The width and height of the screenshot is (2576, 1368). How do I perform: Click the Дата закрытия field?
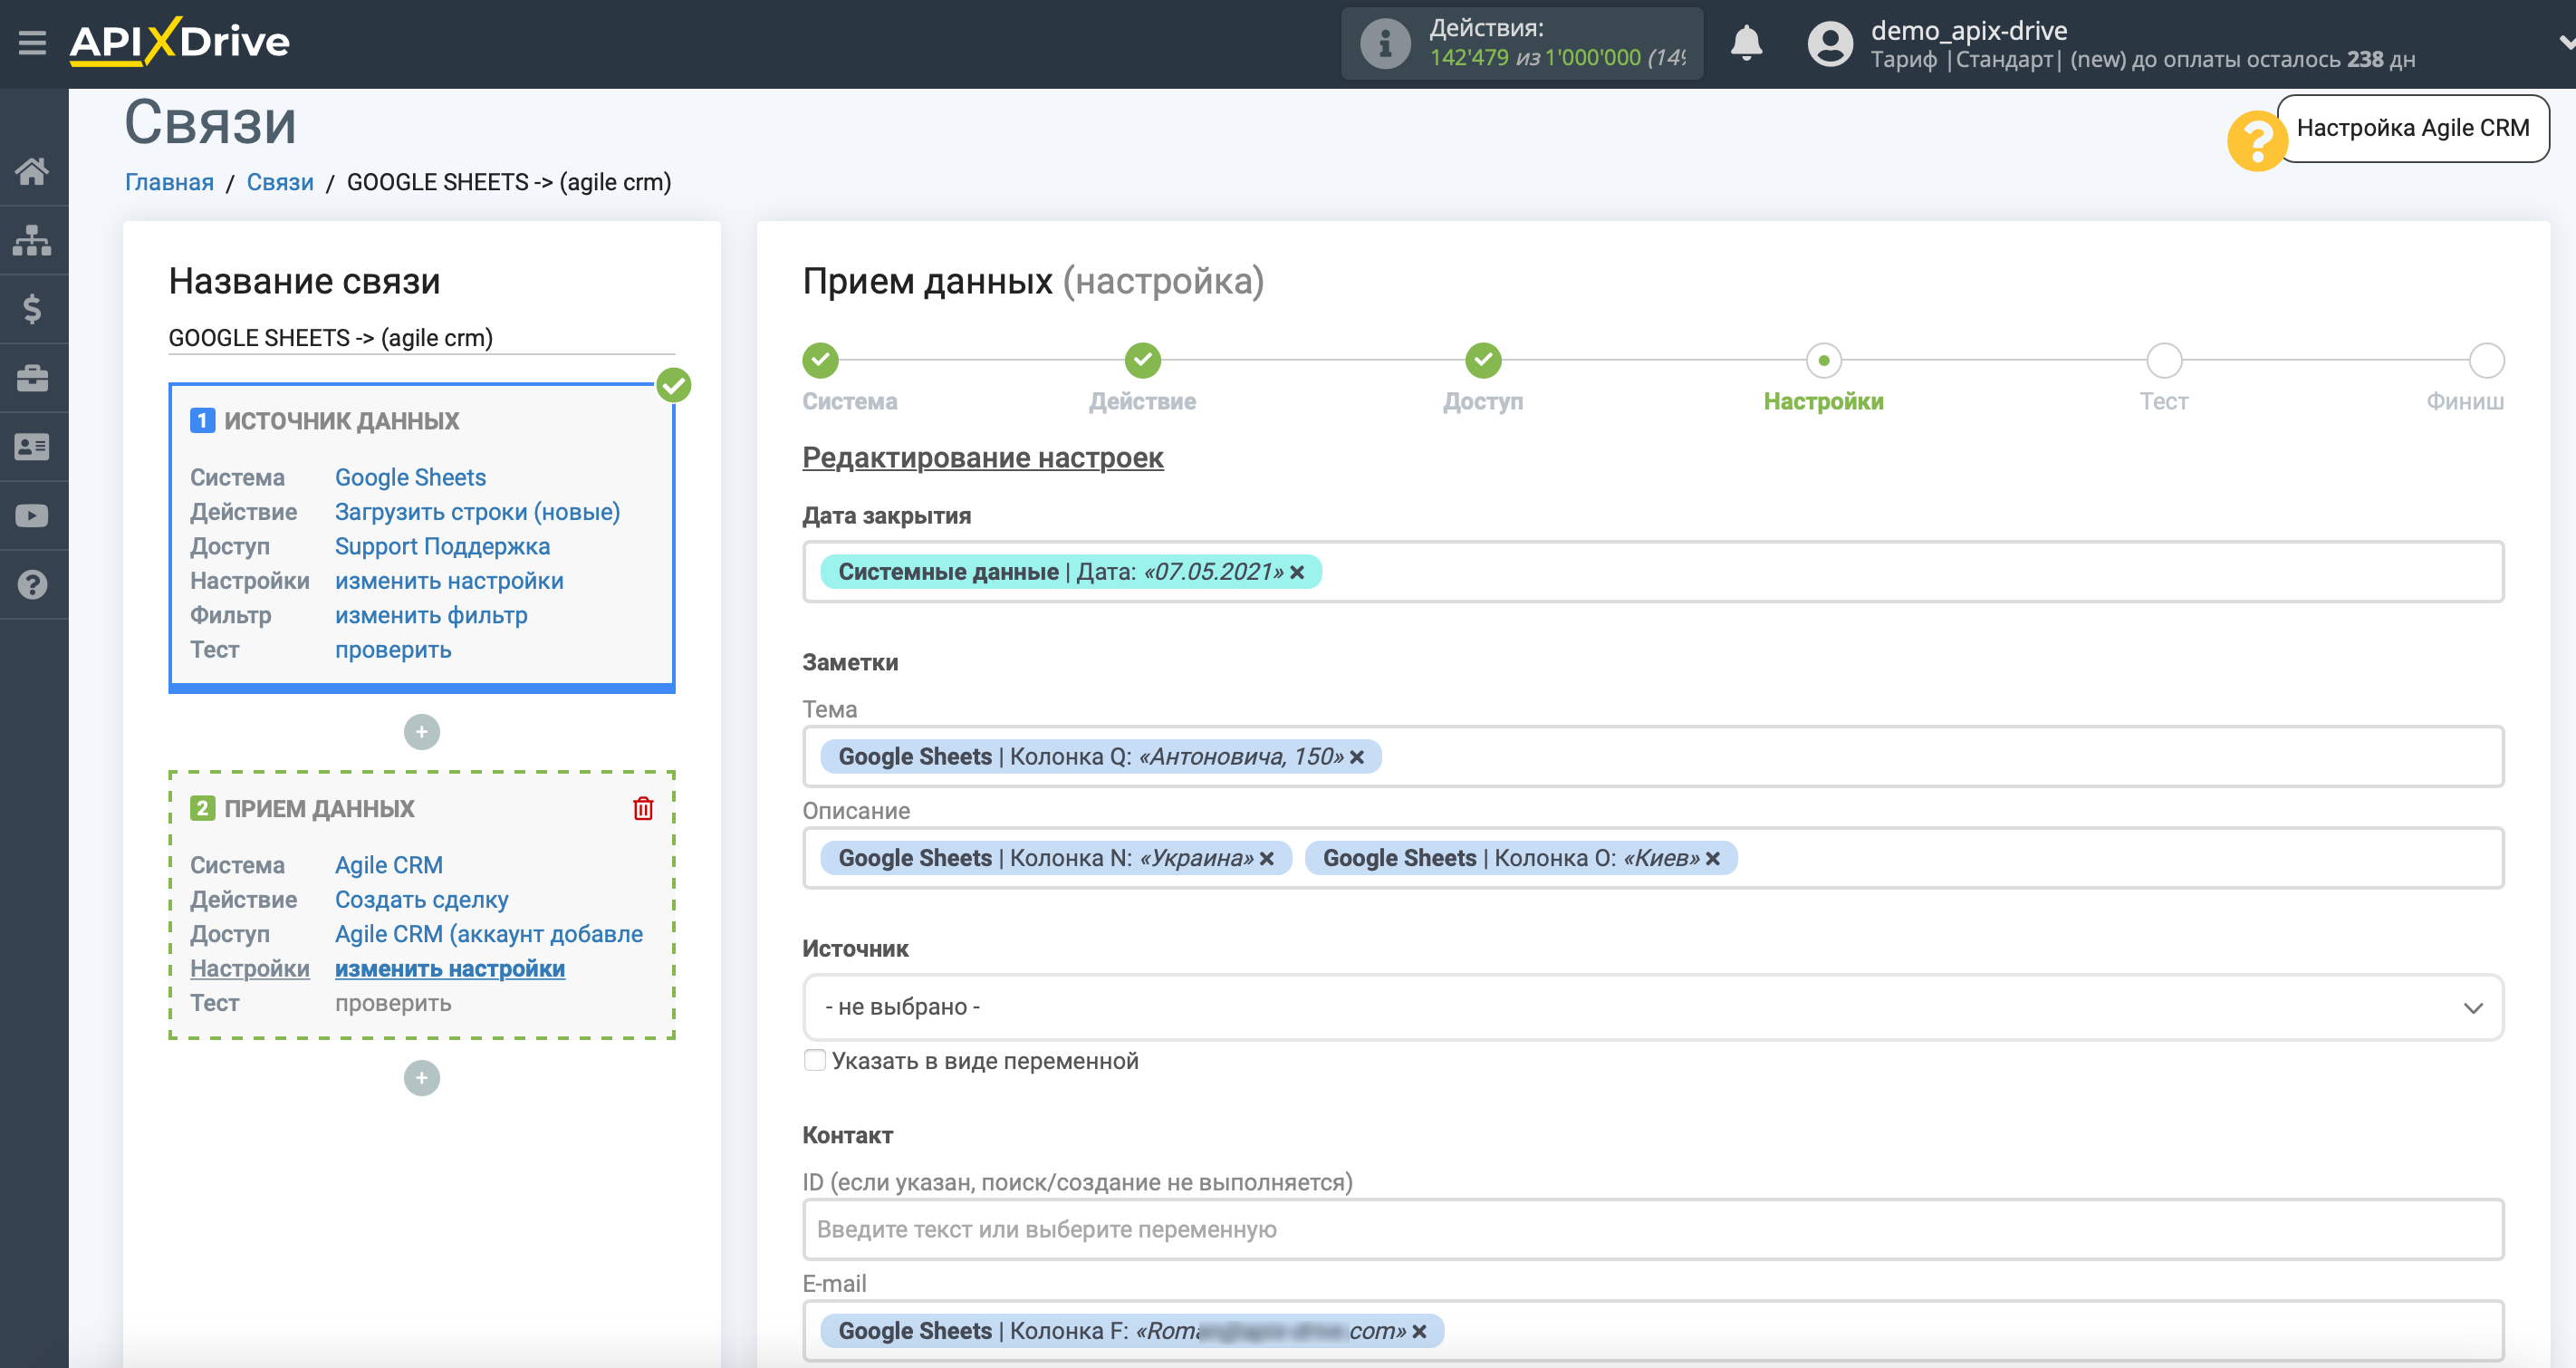point(1653,572)
